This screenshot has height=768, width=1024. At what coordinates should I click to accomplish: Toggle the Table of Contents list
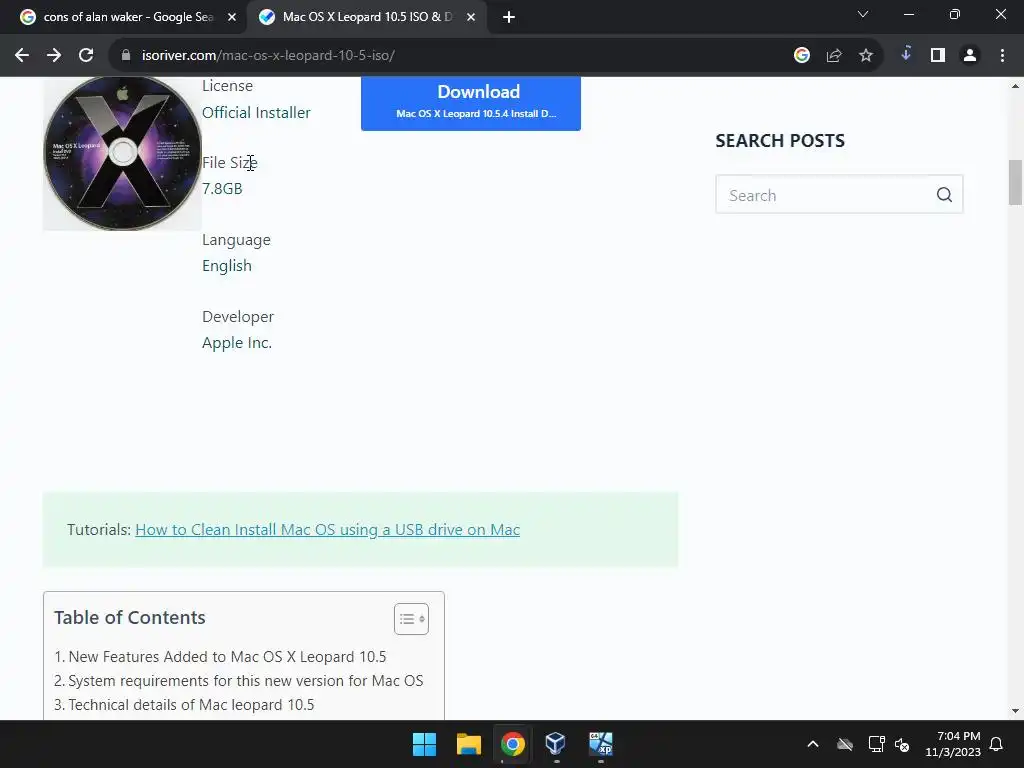tap(411, 618)
